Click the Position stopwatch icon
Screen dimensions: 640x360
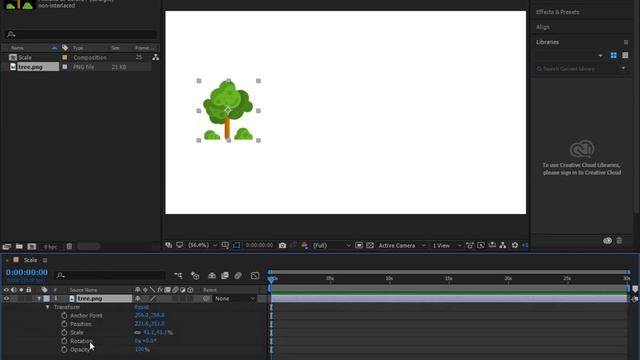point(64,324)
